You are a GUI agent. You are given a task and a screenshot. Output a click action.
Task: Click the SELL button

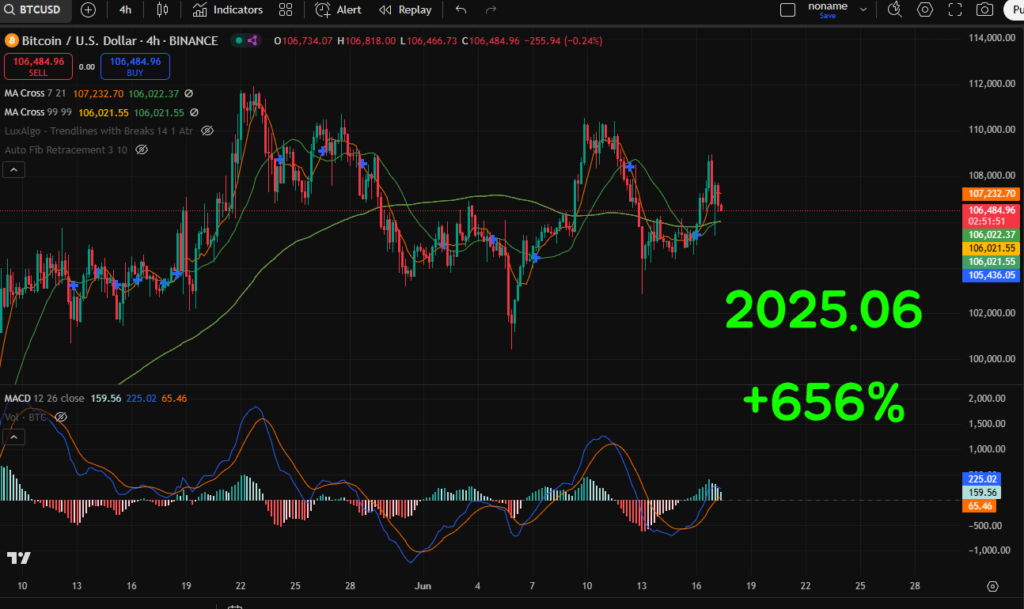39,67
